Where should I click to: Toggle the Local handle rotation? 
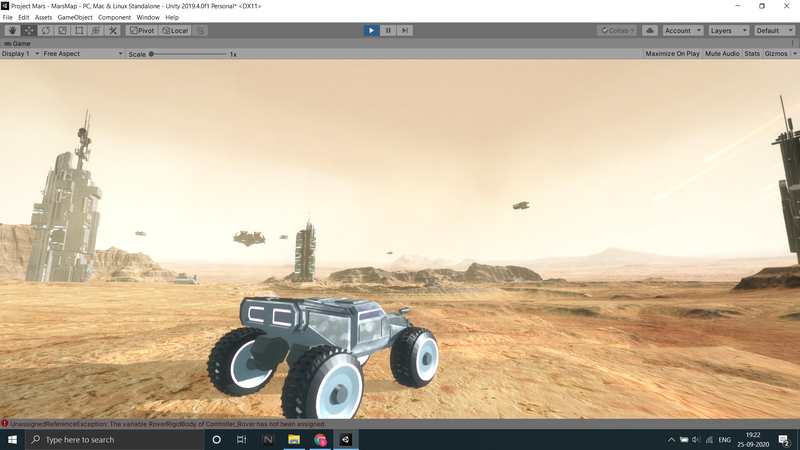click(x=175, y=31)
